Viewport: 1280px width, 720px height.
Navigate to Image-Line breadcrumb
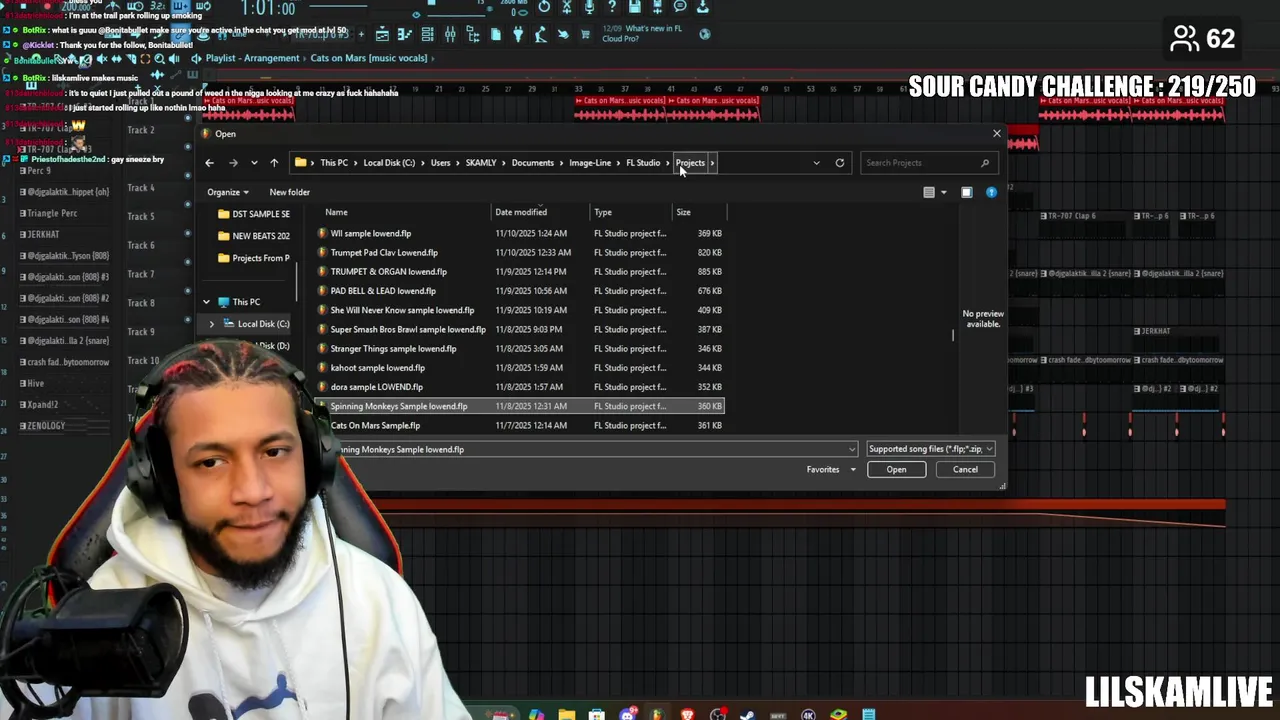click(590, 163)
